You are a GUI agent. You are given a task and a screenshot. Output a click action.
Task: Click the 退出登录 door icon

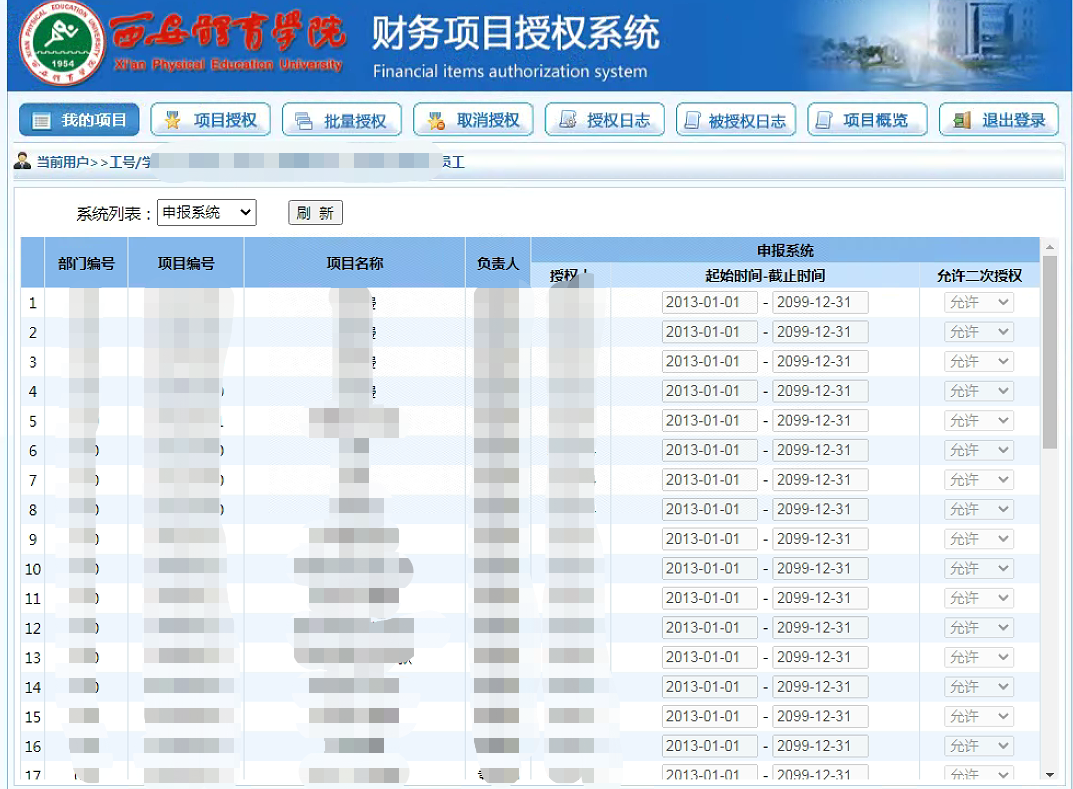[x=962, y=121]
